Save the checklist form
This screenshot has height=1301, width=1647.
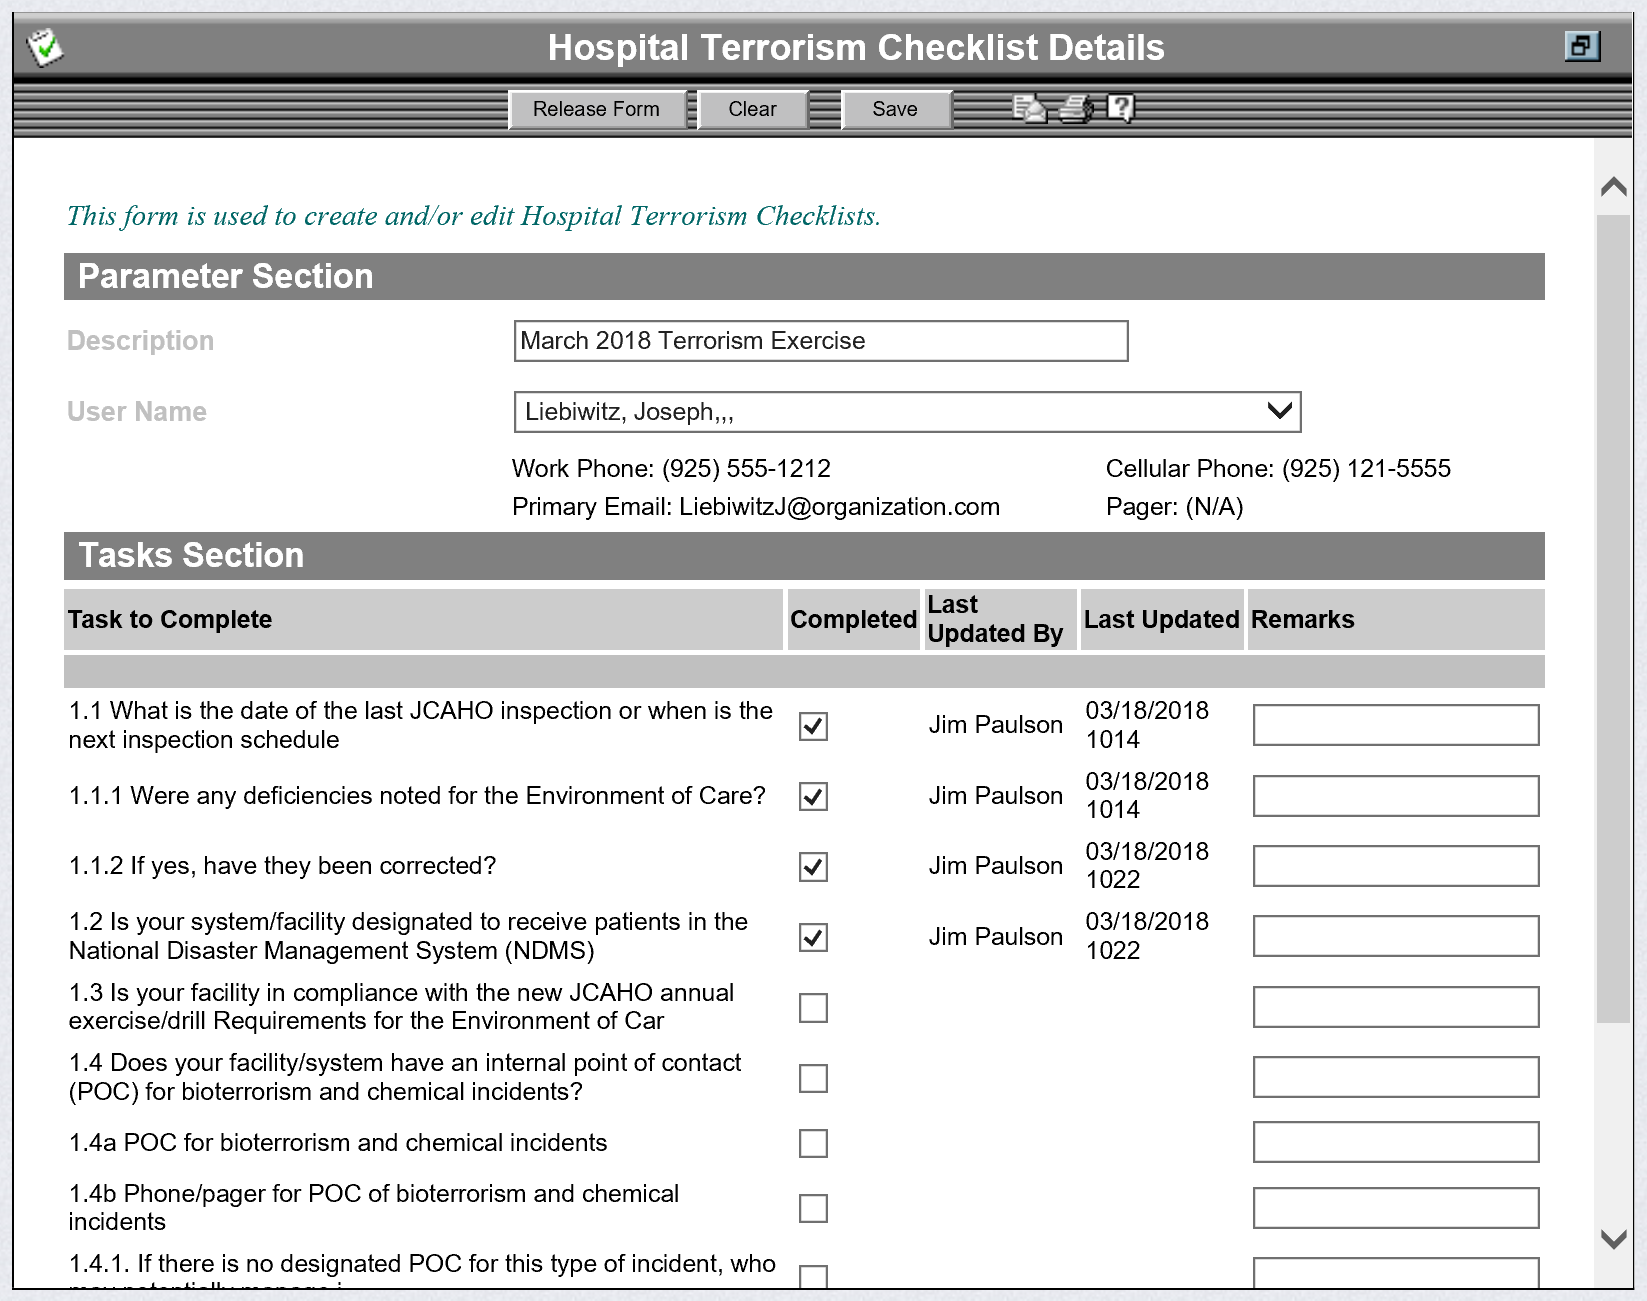click(x=894, y=109)
